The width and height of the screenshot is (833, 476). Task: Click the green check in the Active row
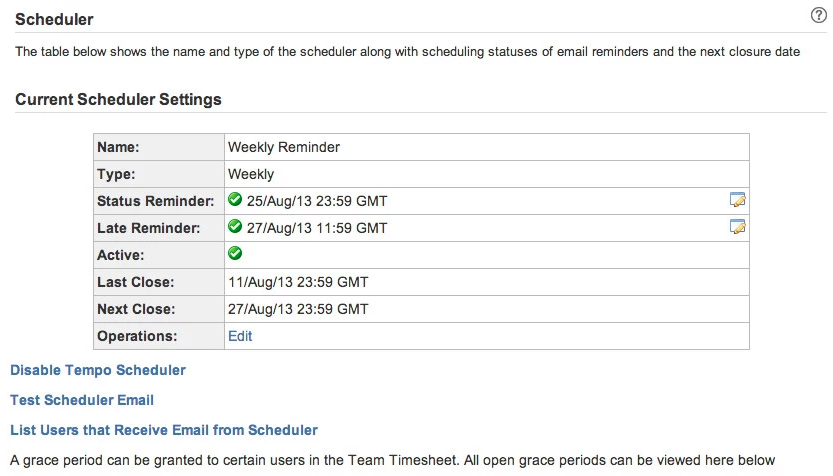(x=236, y=254)
